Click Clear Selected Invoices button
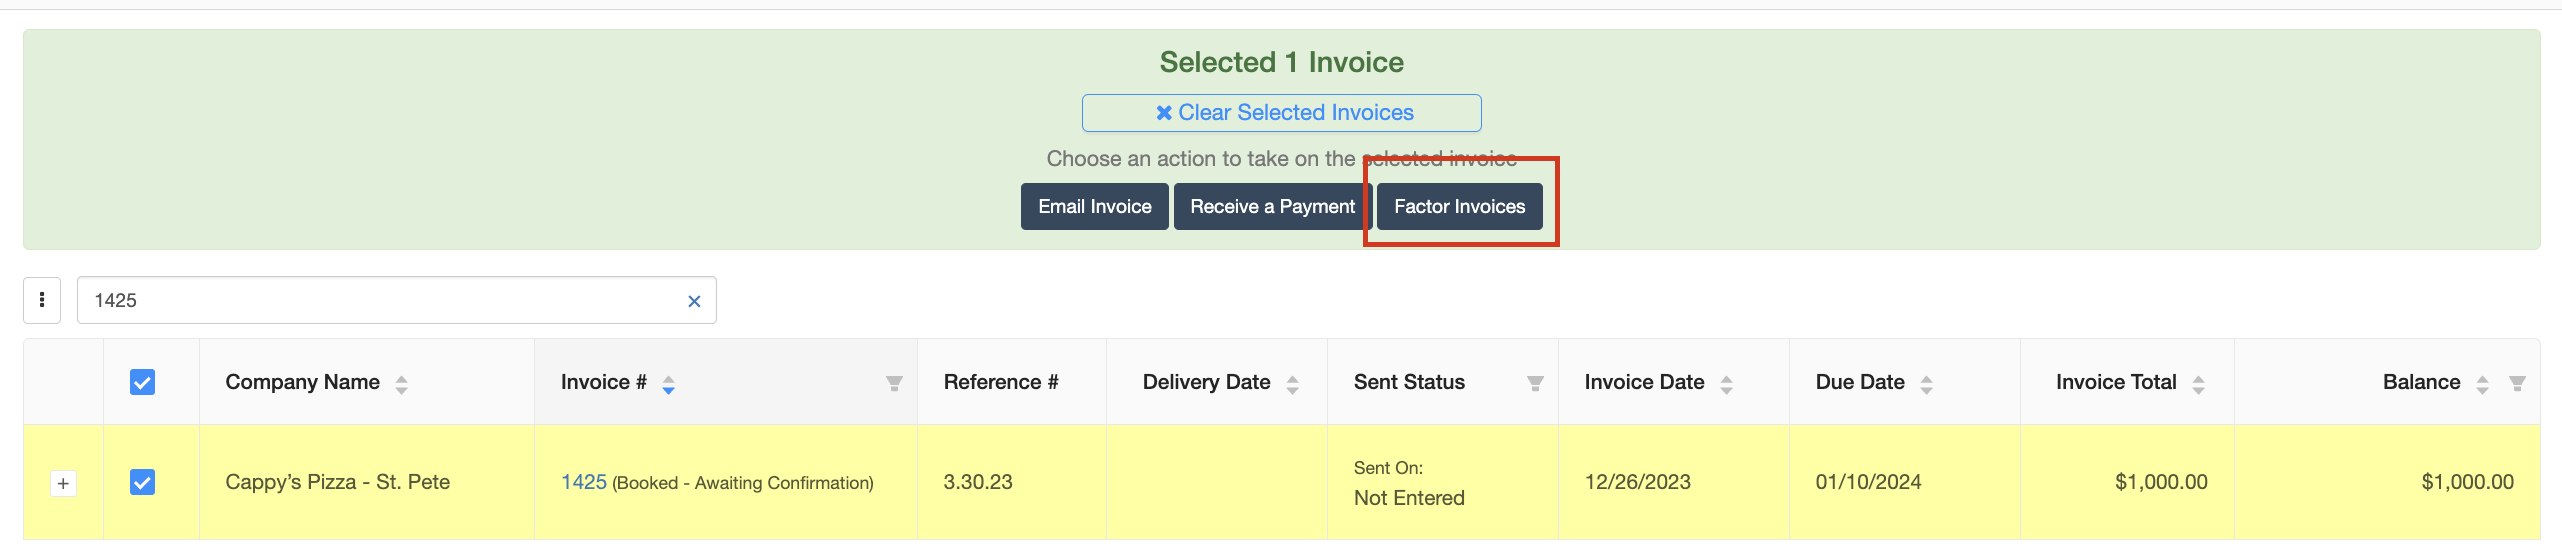Viewport: 2562px width, 548px height. (x=1281, y=113)
